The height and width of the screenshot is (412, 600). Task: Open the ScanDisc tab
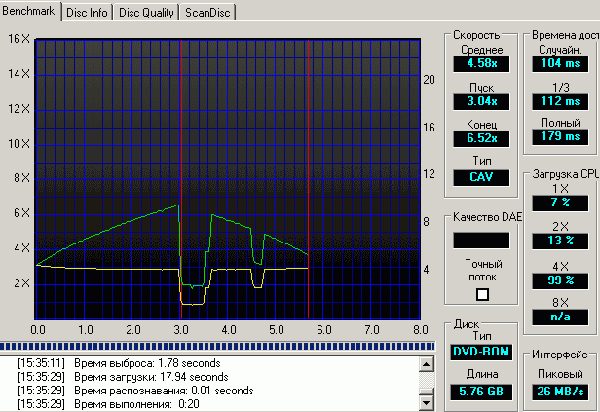pyautogui.click(x=207, y=13)
